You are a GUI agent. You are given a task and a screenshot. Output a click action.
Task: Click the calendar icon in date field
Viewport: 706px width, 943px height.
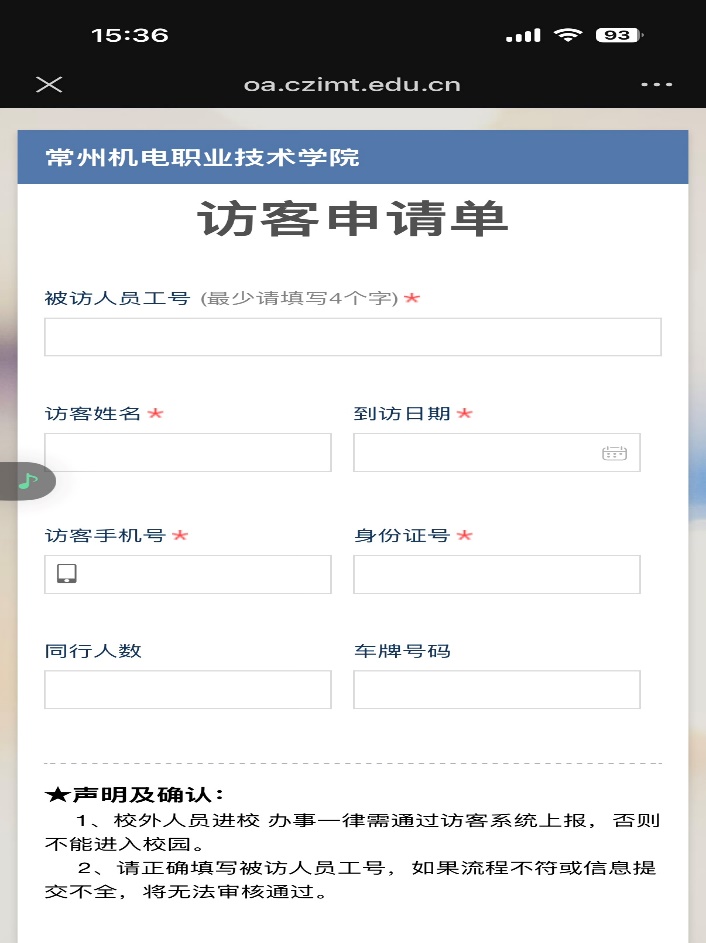click(x=614, y=453)
